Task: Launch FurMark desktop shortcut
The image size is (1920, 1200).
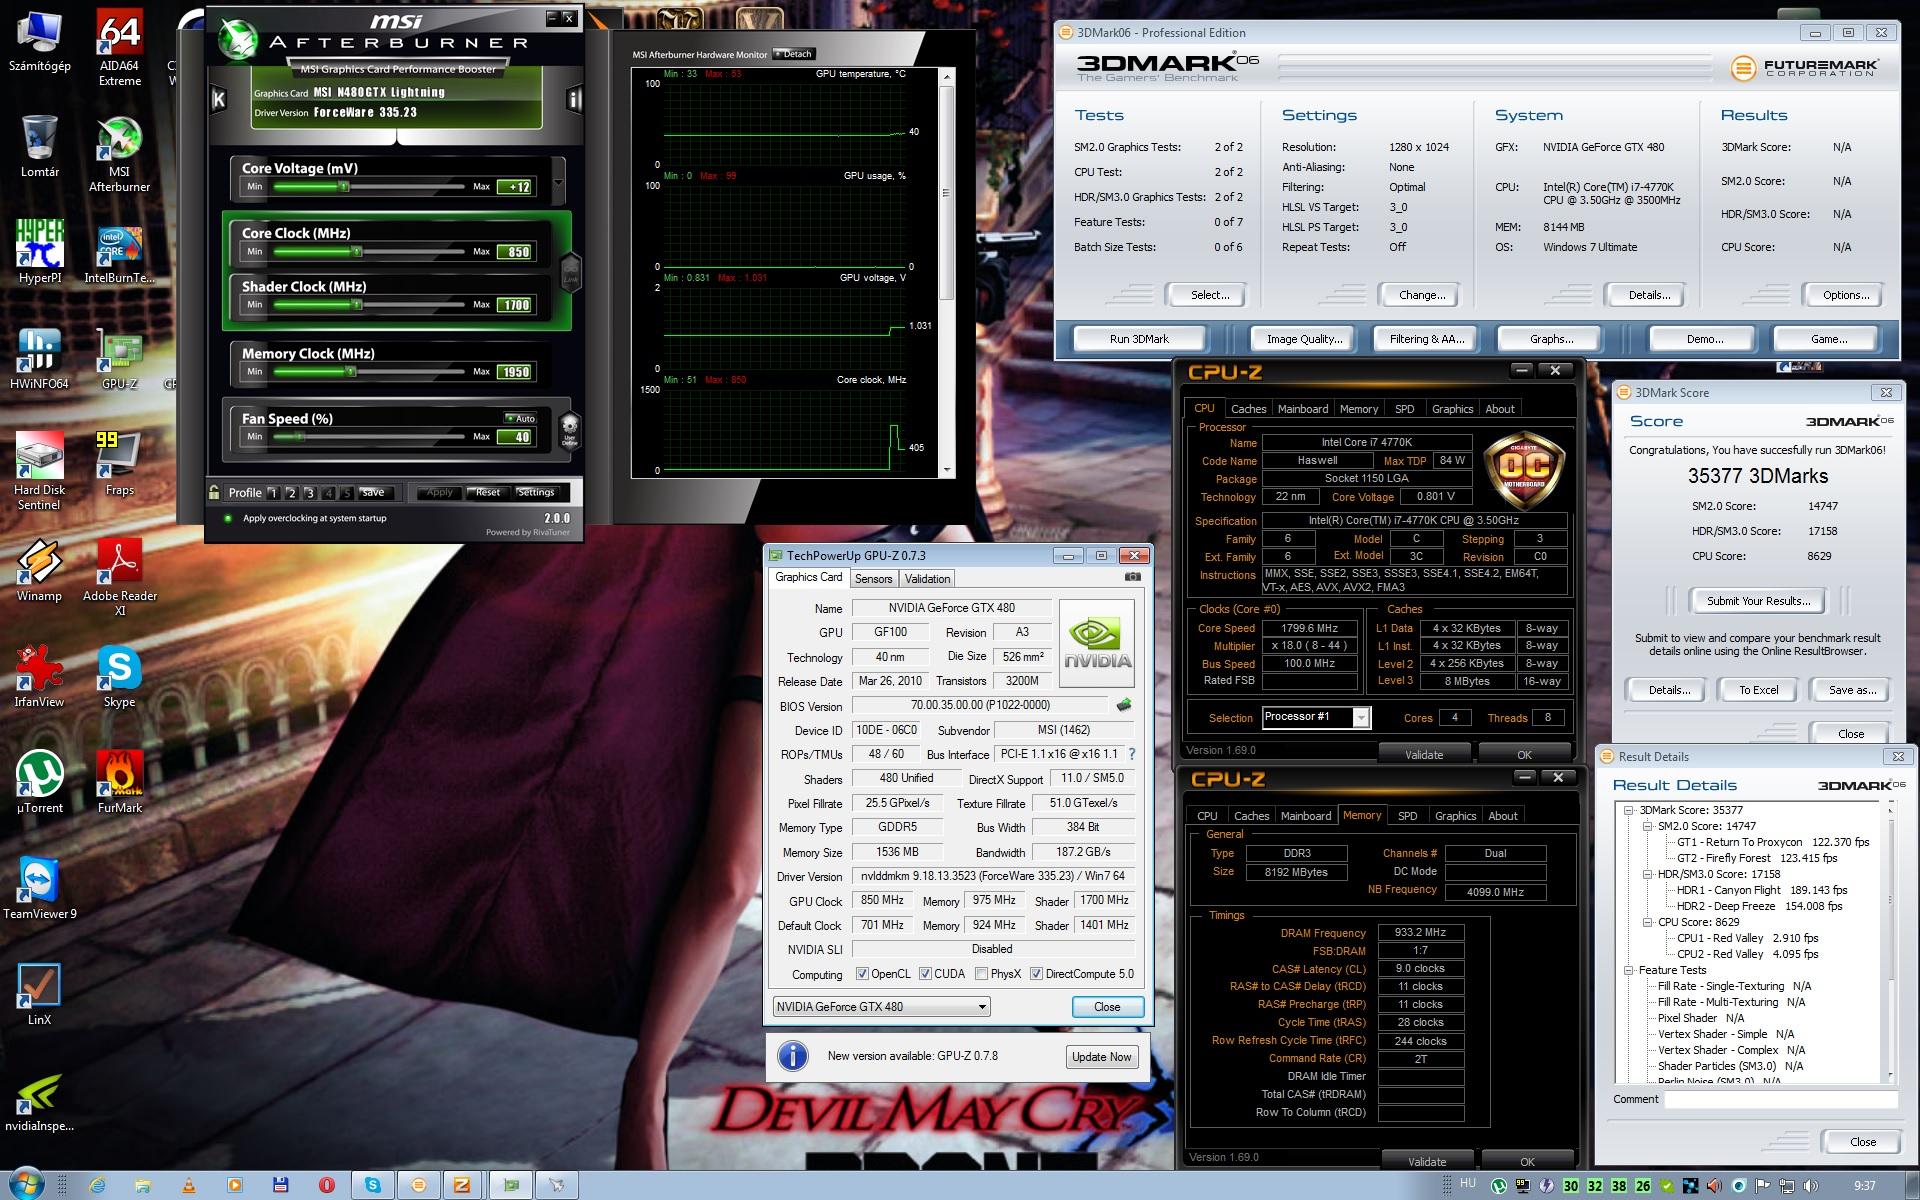Action: [119, 783]
